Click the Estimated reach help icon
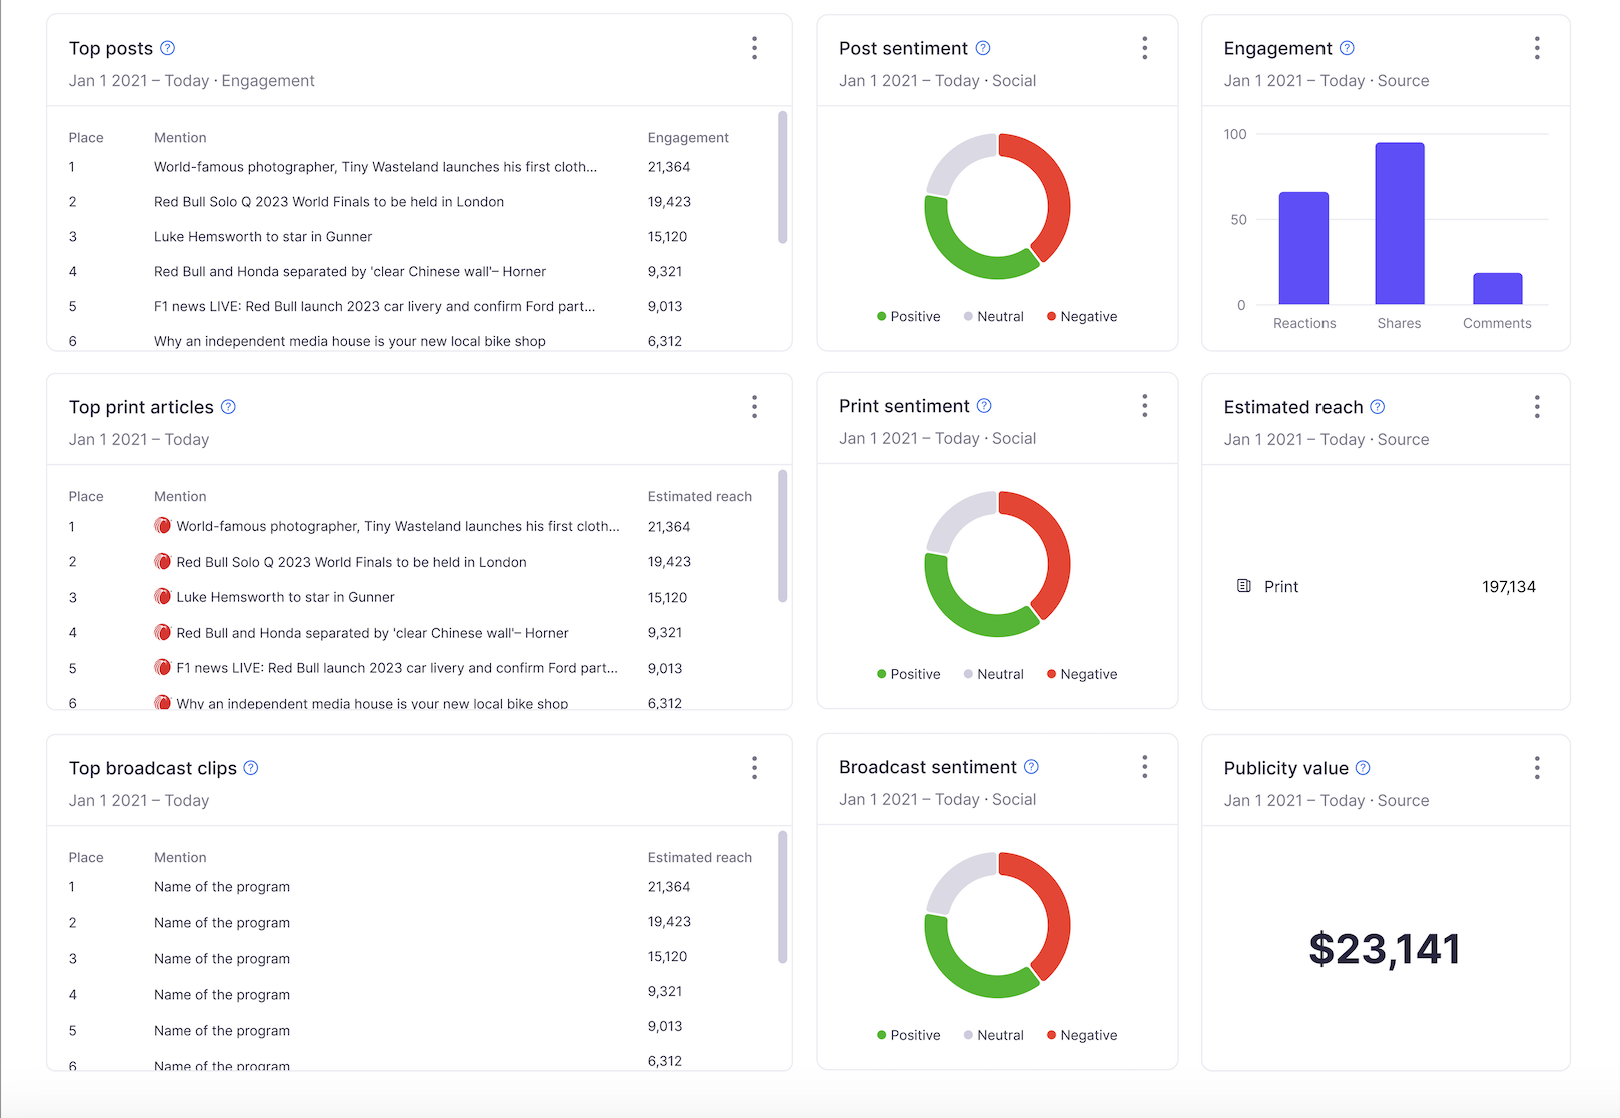The height and width of the screenshot is (1118, 1620). click(1378, 407)
